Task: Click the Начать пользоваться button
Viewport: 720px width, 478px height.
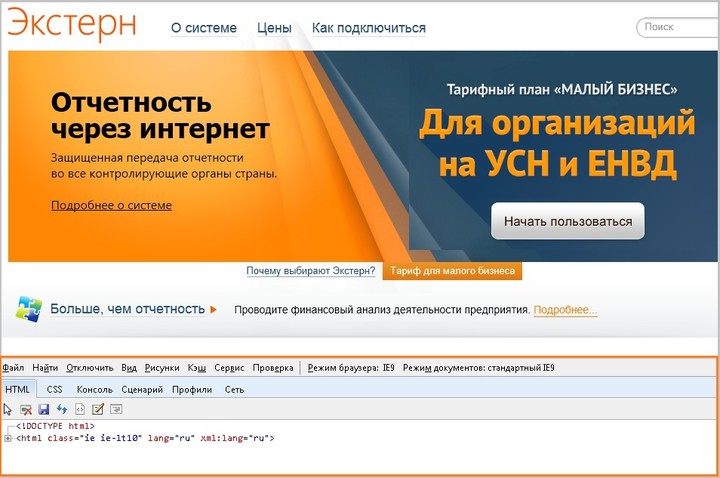Action: click(x=568, y=221)
